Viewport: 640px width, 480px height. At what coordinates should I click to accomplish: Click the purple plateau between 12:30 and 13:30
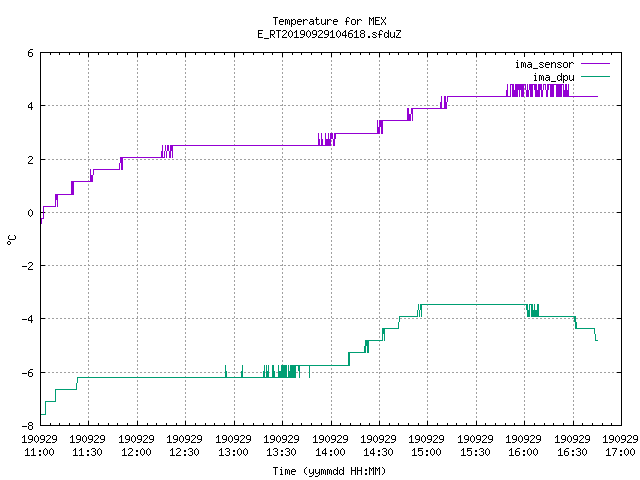click(245, 145)
